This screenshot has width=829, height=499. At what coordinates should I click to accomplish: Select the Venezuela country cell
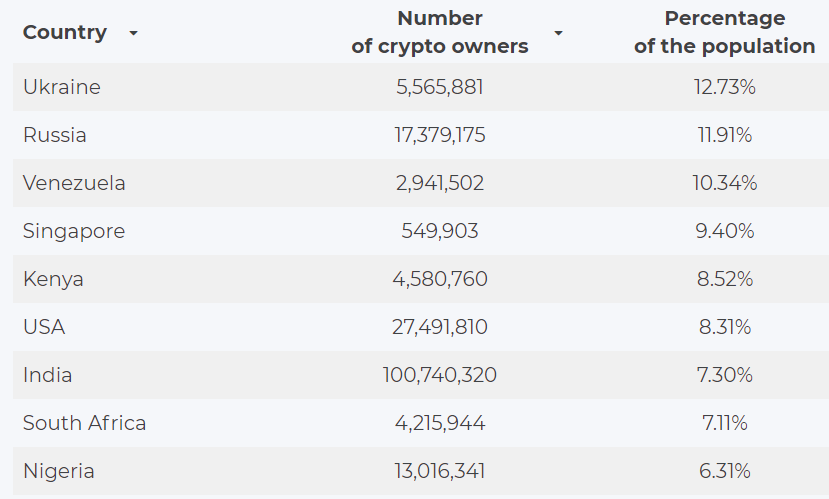click(x=74, y=183)
